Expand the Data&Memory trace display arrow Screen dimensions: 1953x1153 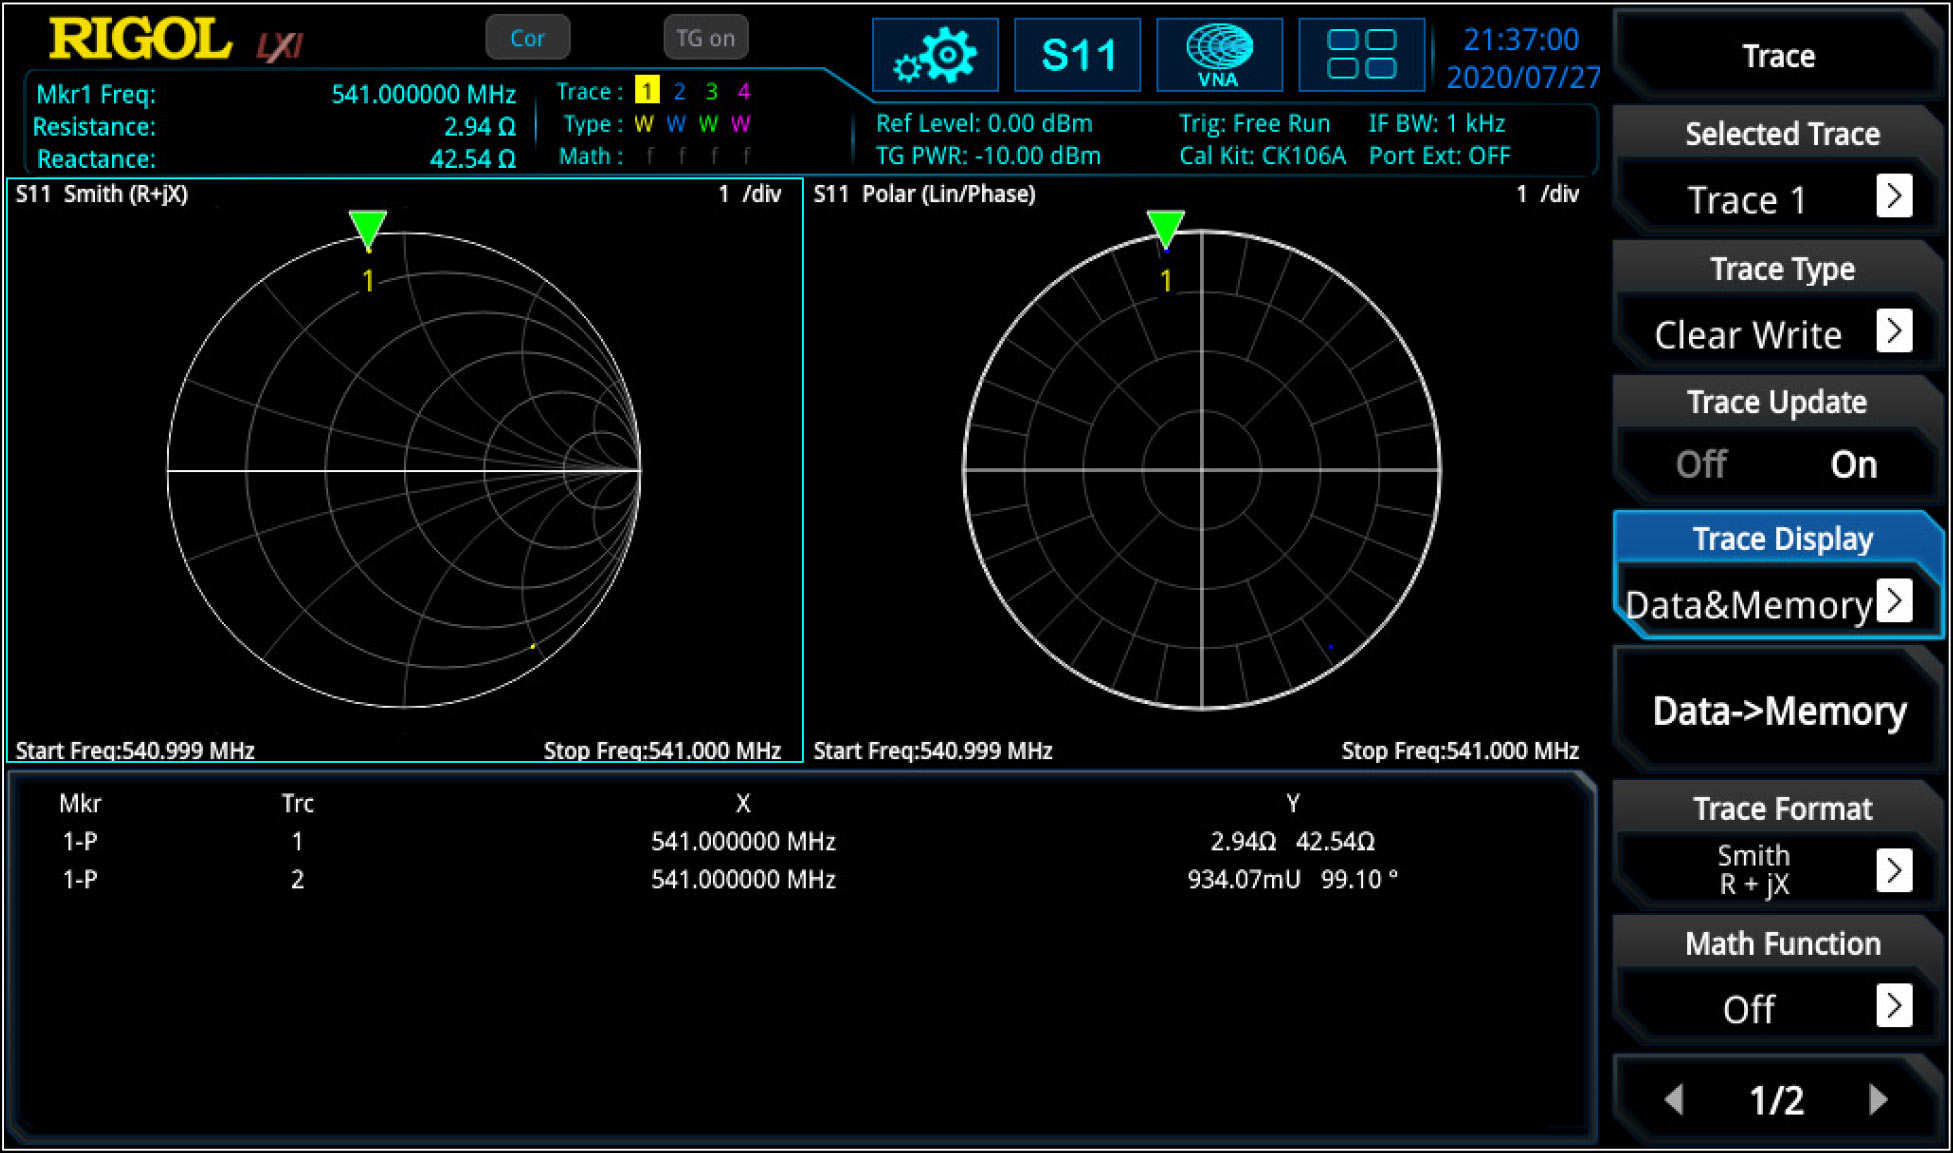(1894, 601)
